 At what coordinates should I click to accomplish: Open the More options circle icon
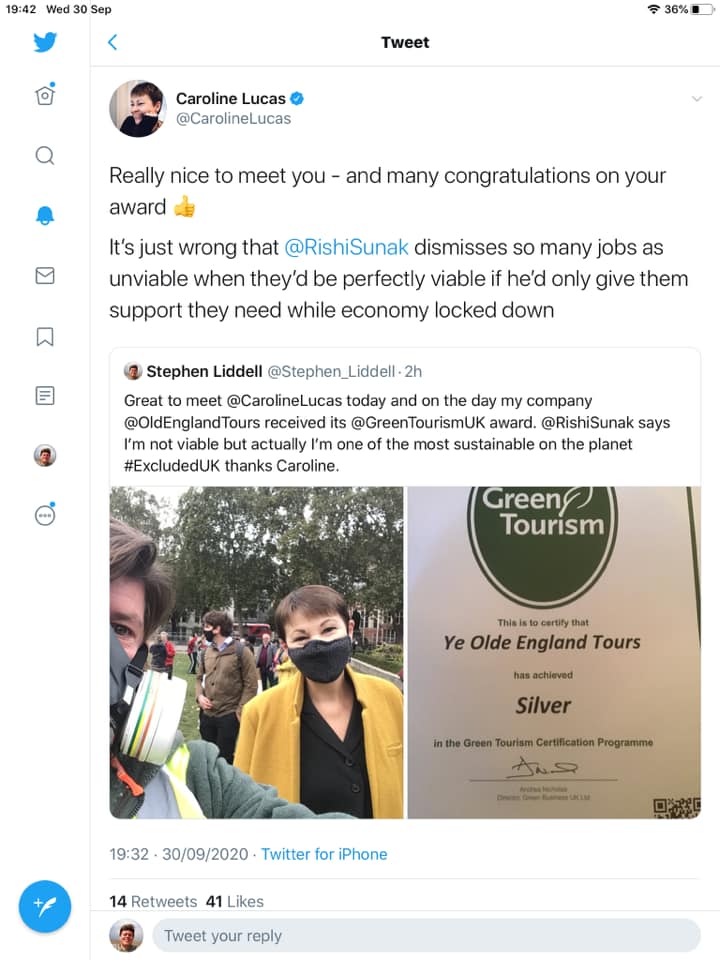pos(45,515)
